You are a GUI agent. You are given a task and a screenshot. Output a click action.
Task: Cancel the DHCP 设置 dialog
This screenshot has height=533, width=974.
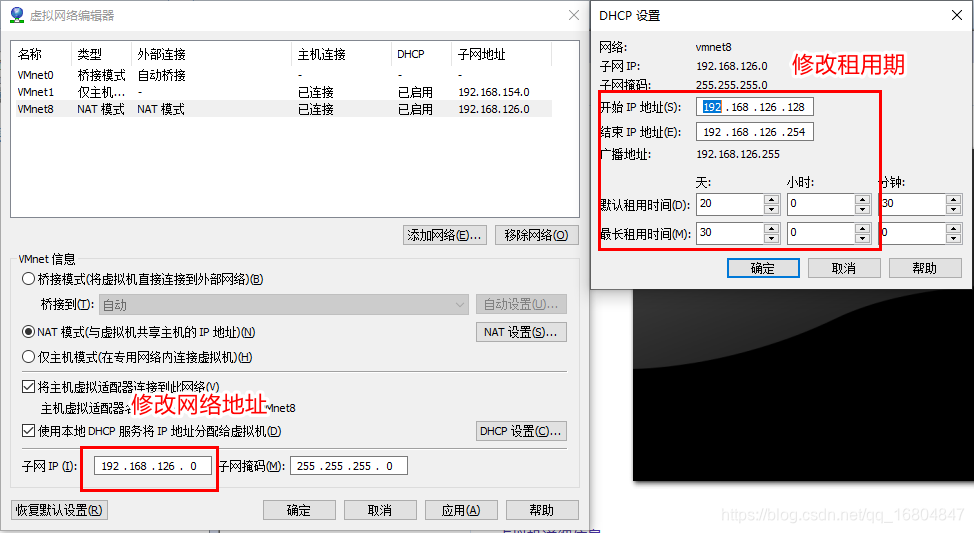844,268
